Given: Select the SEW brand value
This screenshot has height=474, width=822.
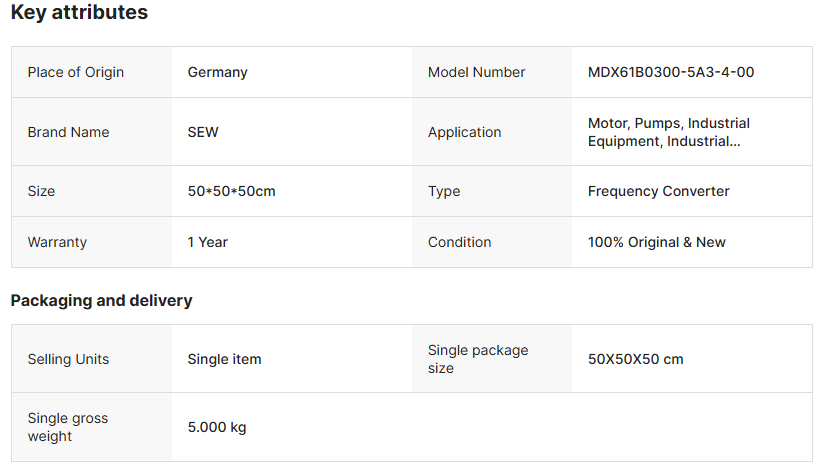Looking at the screenshot, I should tap(203, 132).
